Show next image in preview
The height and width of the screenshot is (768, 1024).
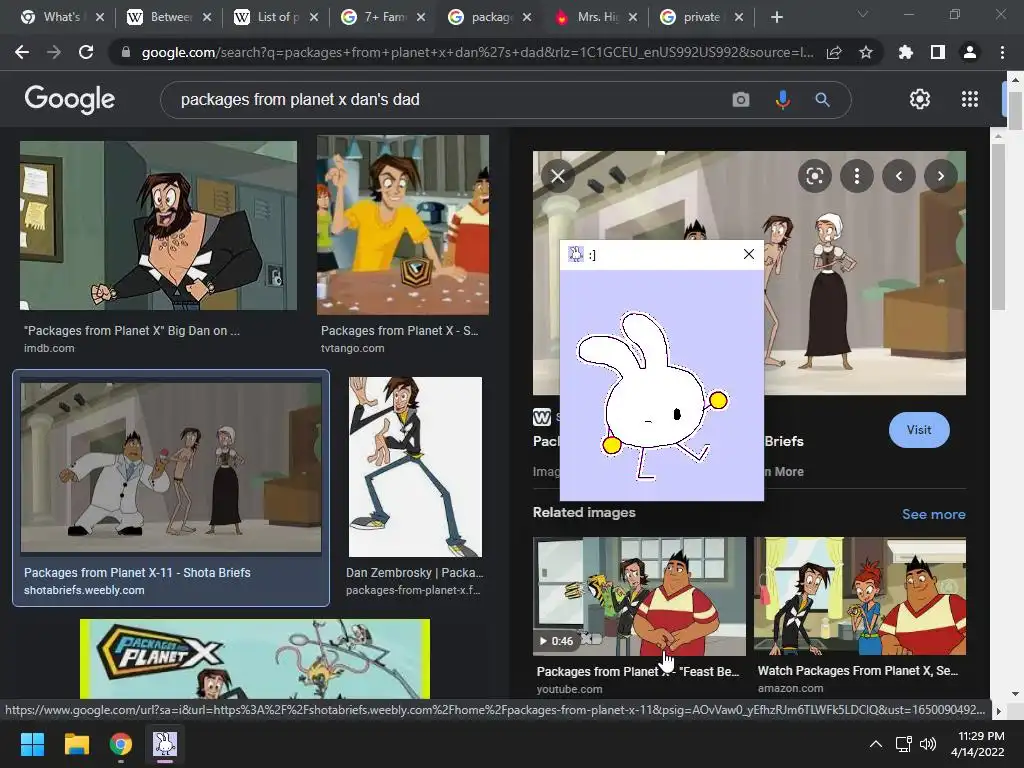point(940,176)
